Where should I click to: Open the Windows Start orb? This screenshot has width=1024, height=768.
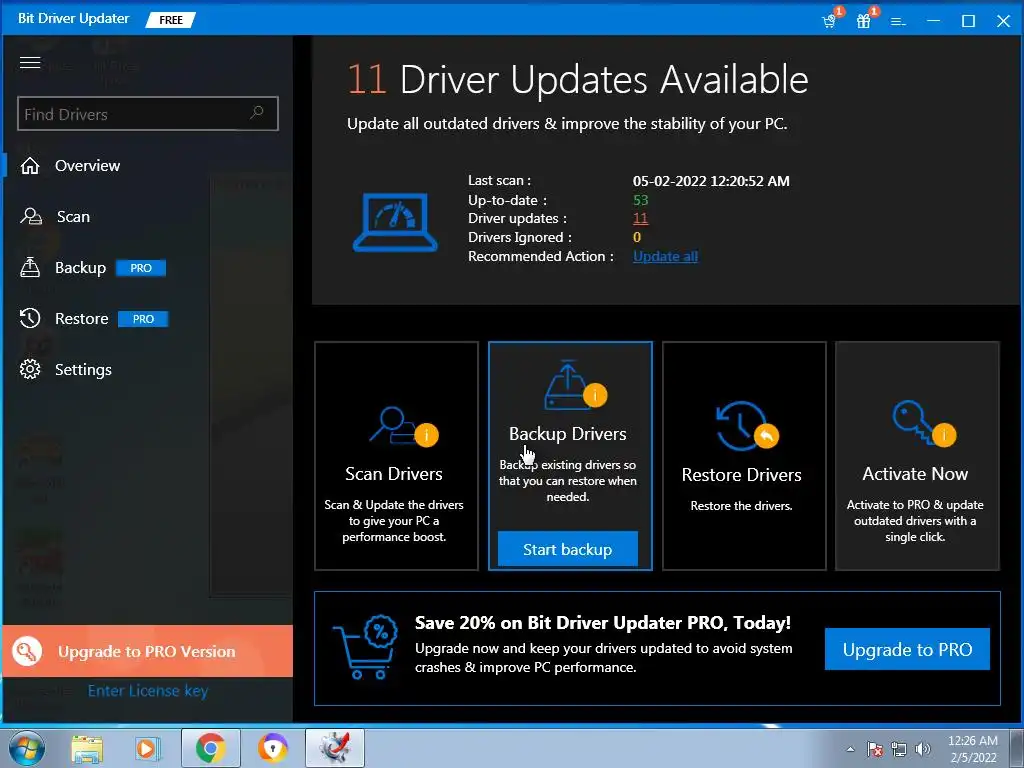click(27, 748)
